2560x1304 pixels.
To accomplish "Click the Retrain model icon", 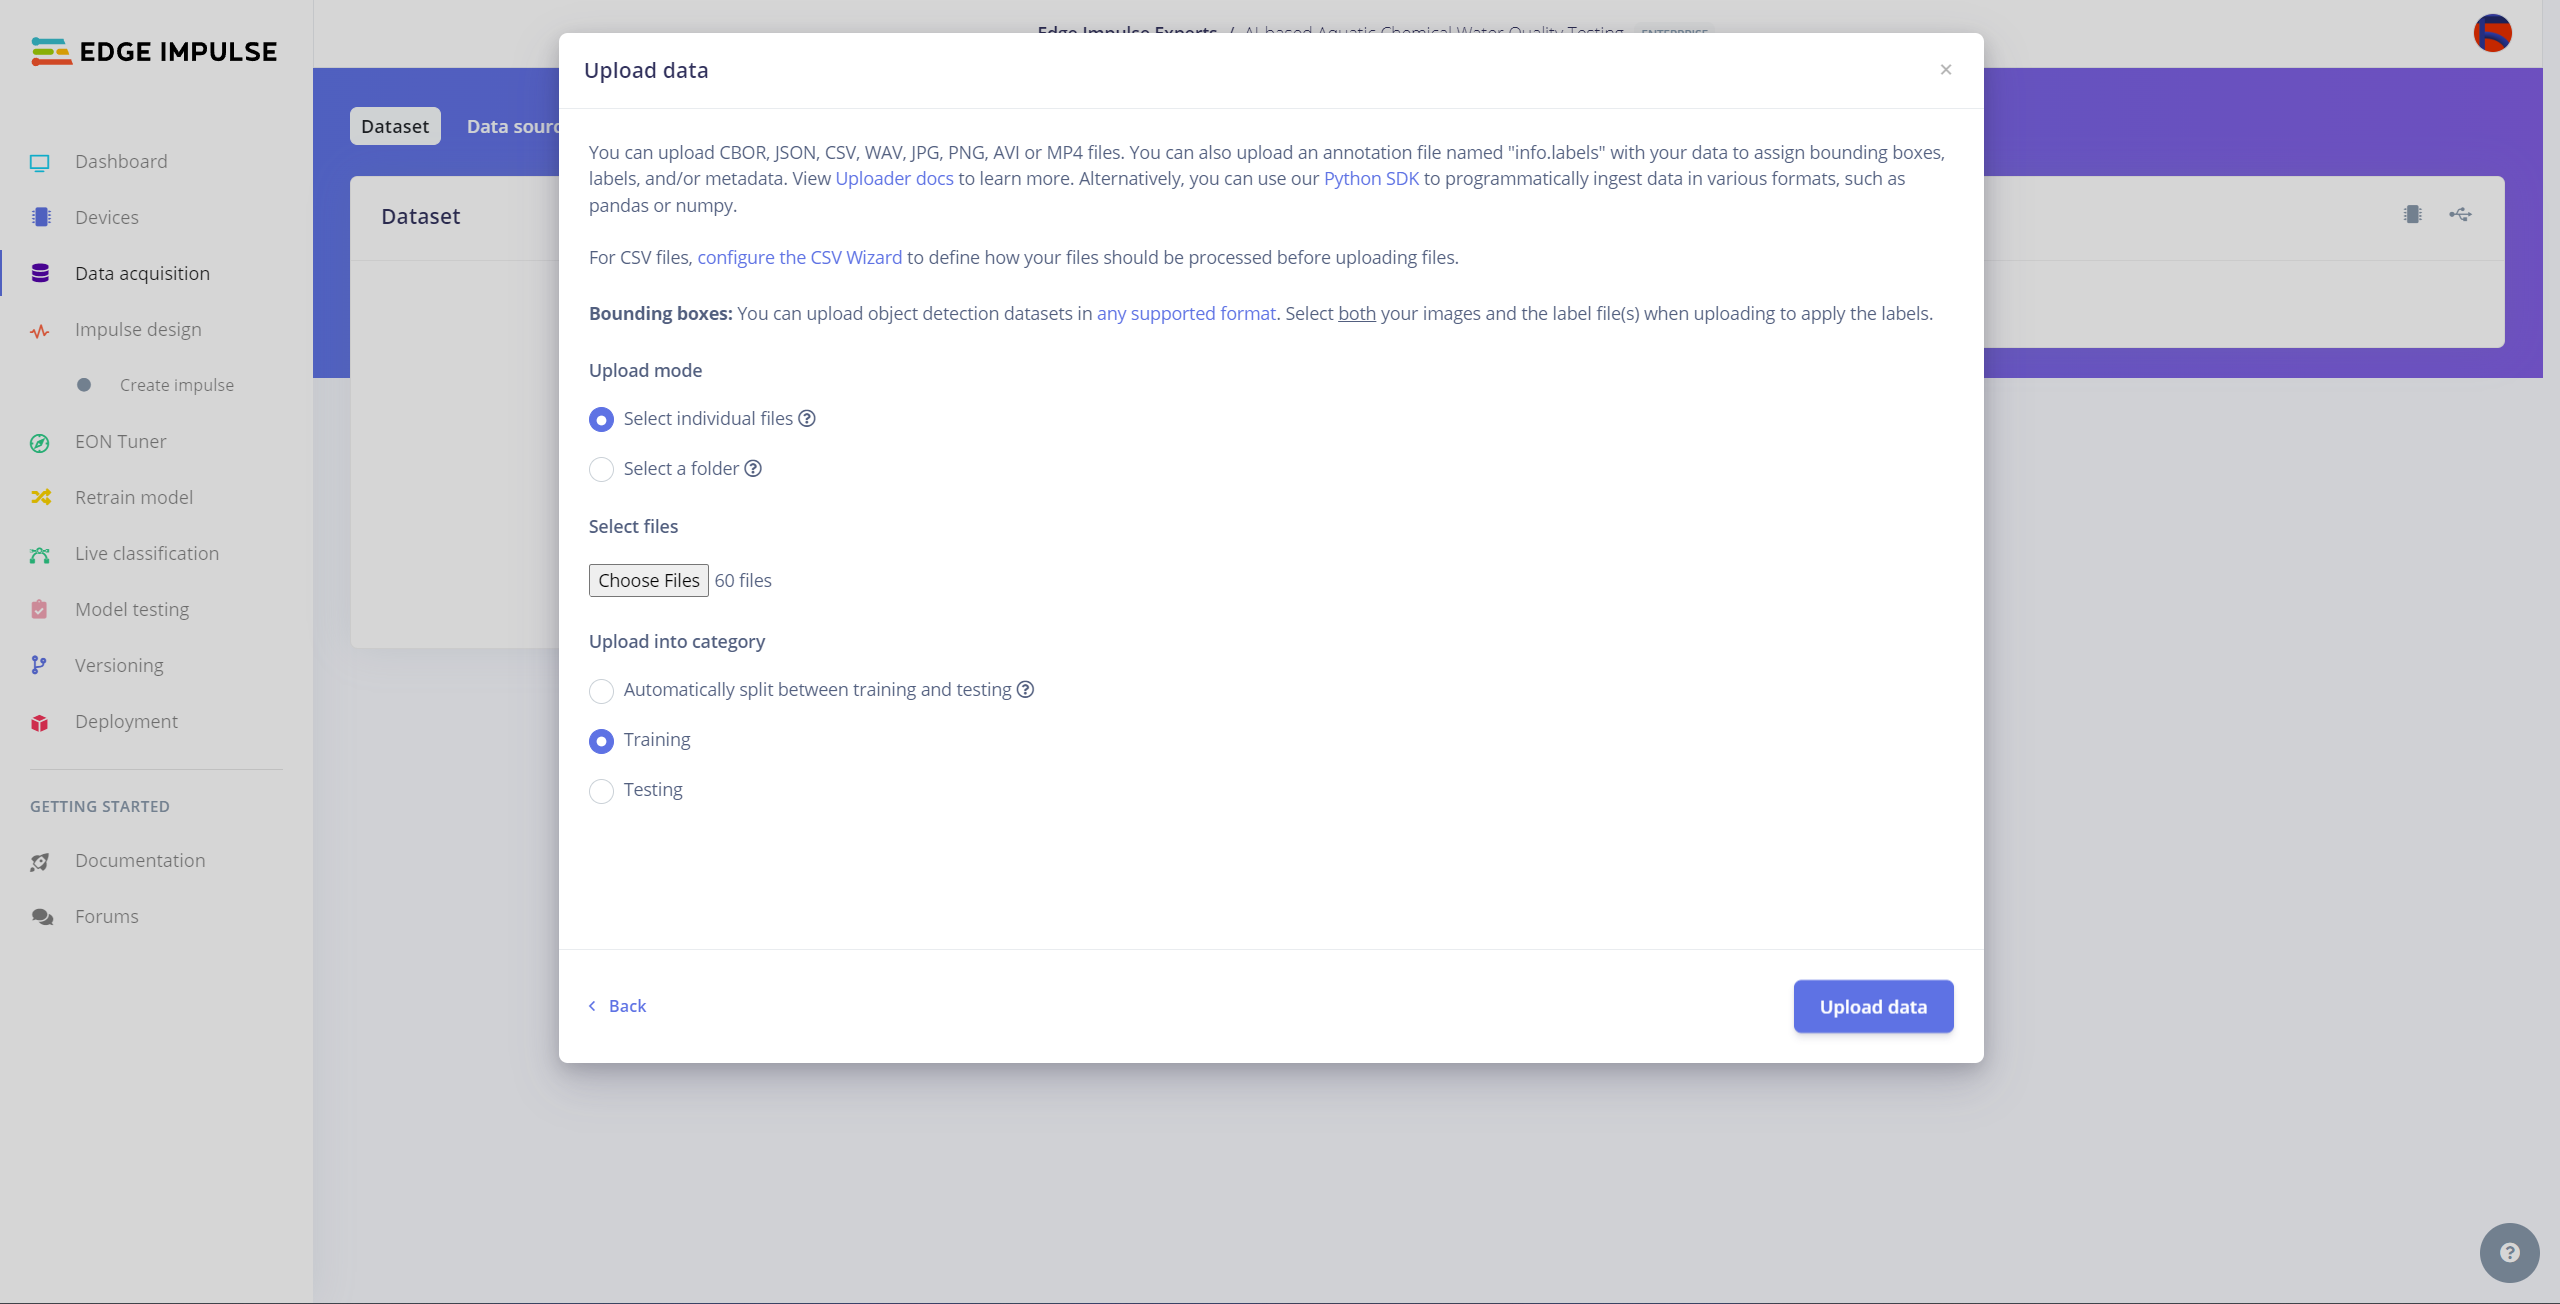I will pos(40,497).
